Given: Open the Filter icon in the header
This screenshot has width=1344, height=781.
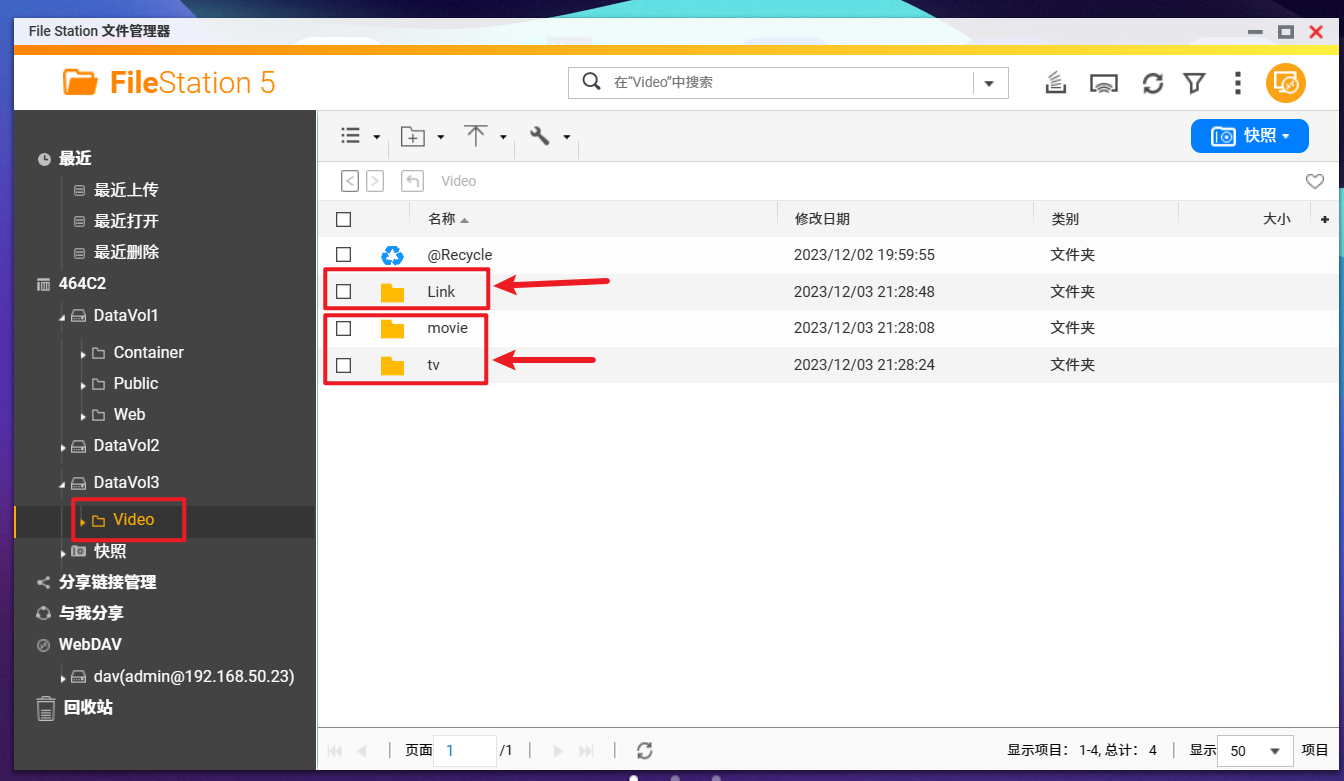Looking at the screenshot, I should tap(1194, 83).
